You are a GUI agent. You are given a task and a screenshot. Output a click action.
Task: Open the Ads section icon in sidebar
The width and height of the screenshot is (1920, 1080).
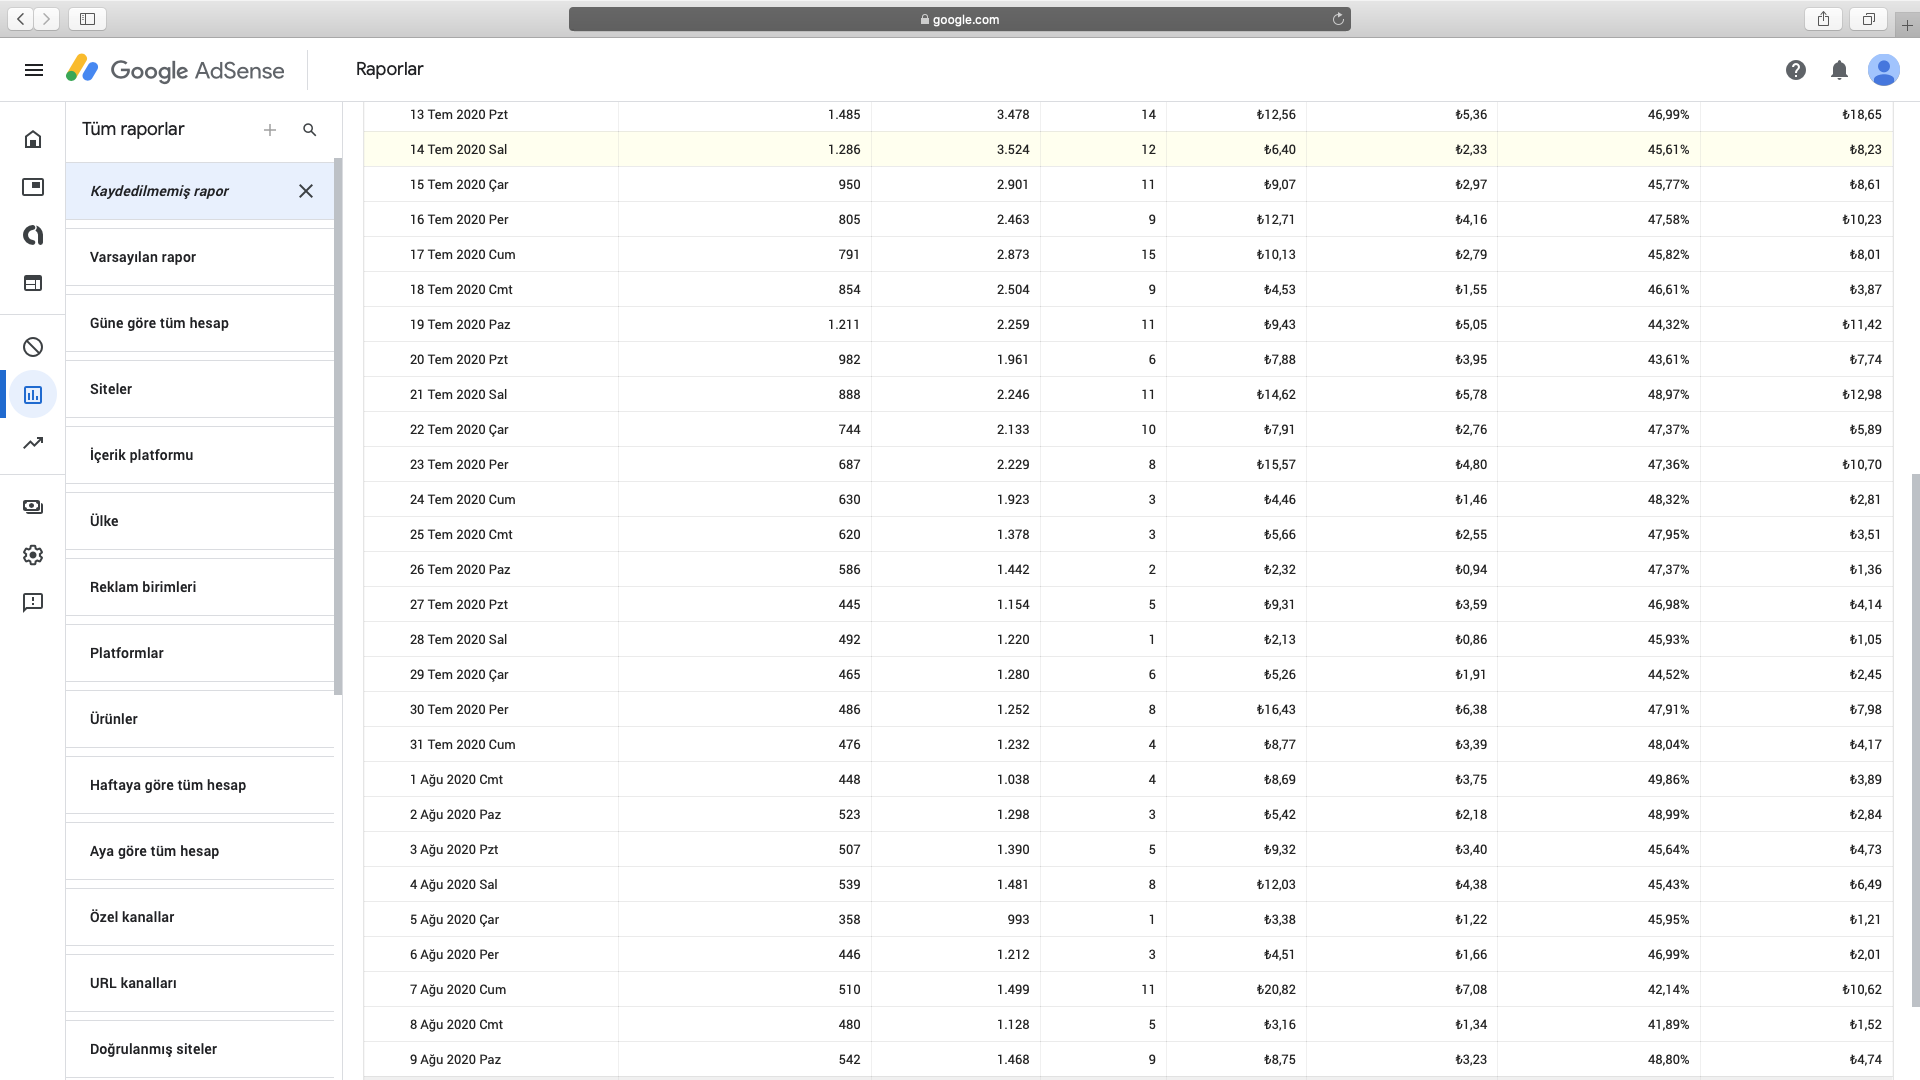pyautogui.click(x=33, y=187)
